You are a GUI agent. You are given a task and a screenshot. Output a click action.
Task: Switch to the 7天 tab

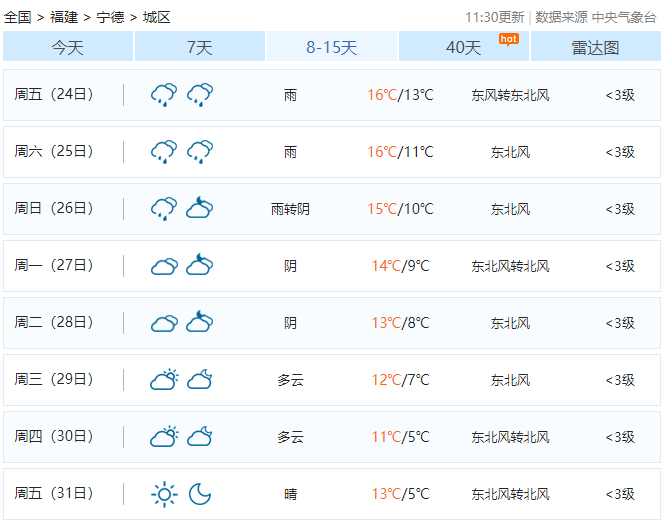click(x=200, y=46)
